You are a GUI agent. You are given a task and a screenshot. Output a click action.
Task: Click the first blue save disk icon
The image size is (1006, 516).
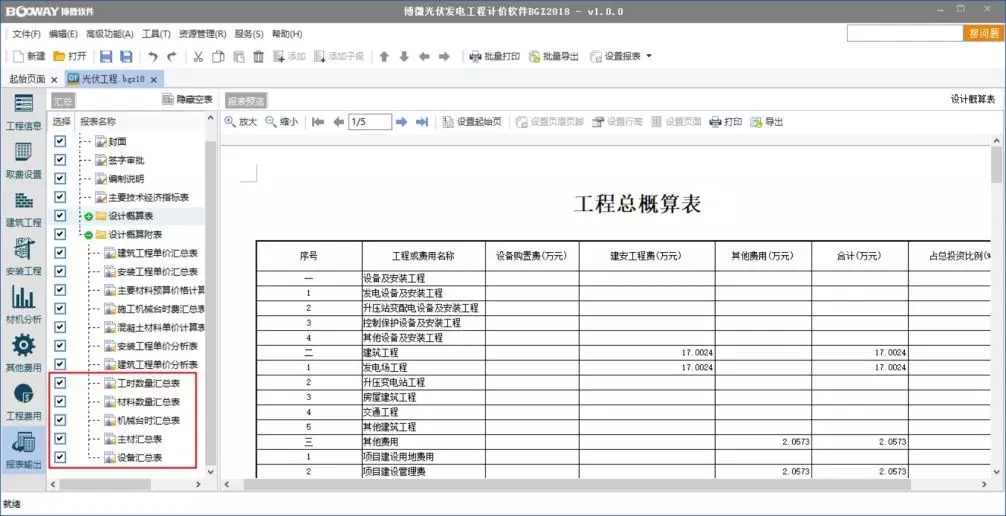tap(106, 56)
